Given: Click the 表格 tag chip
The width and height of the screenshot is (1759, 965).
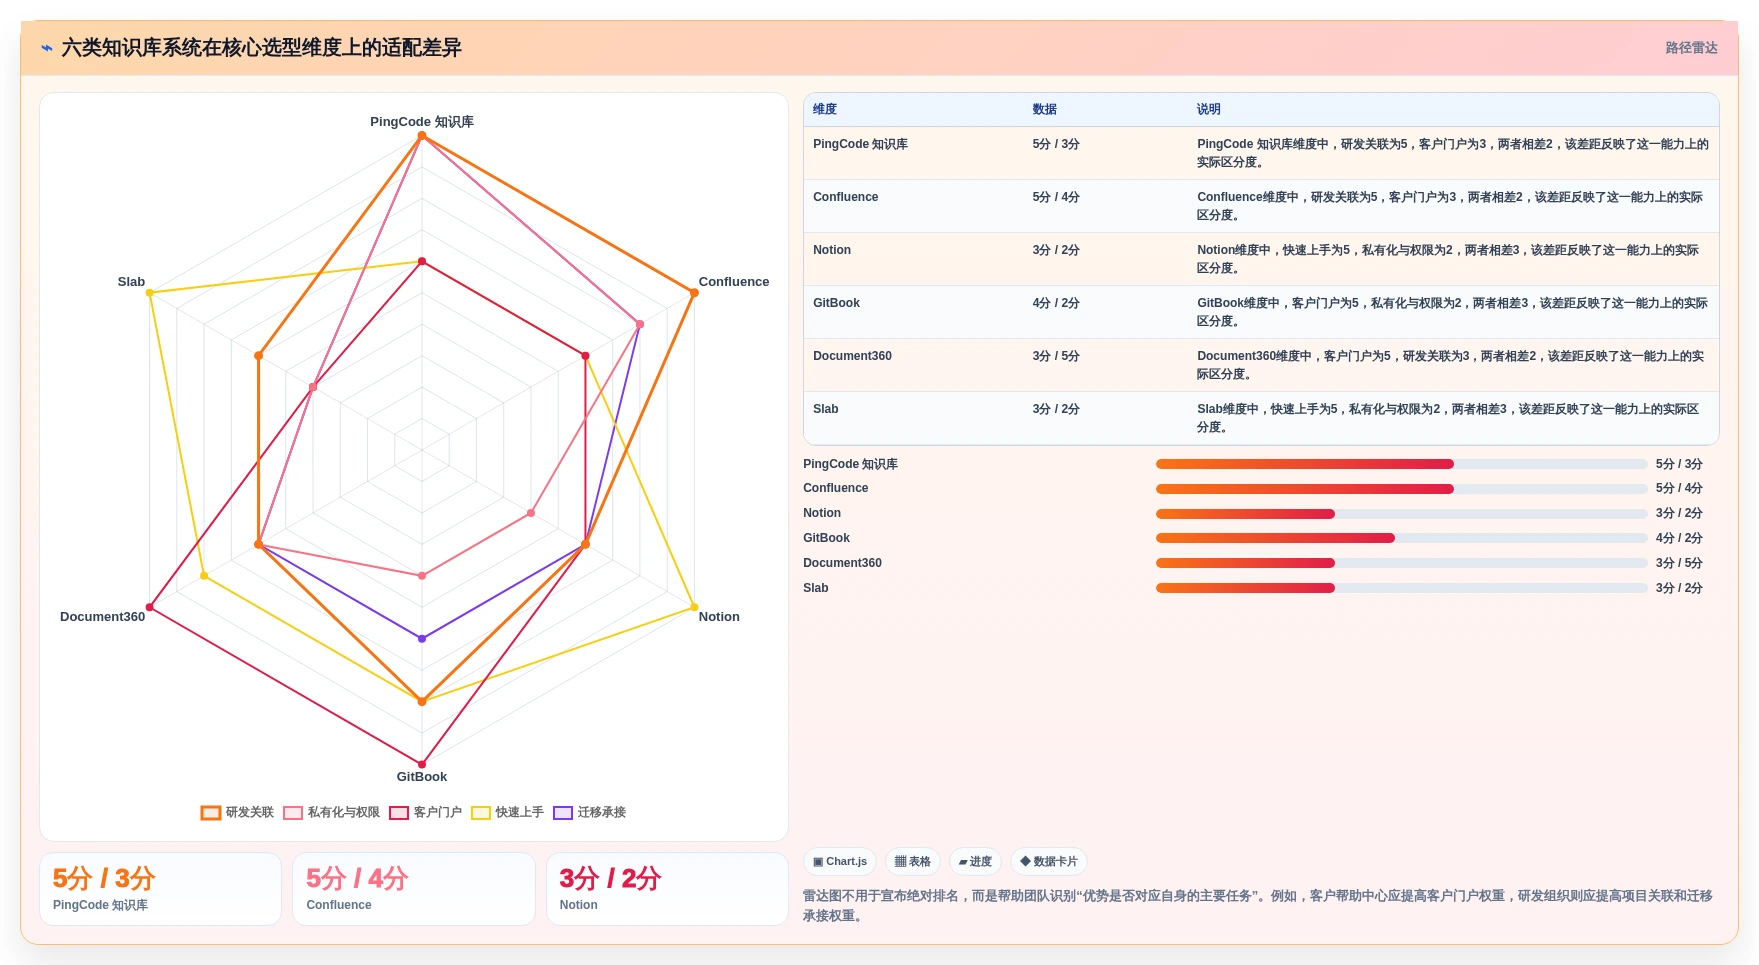Looking at the screenshot, I should coord(912,861).
